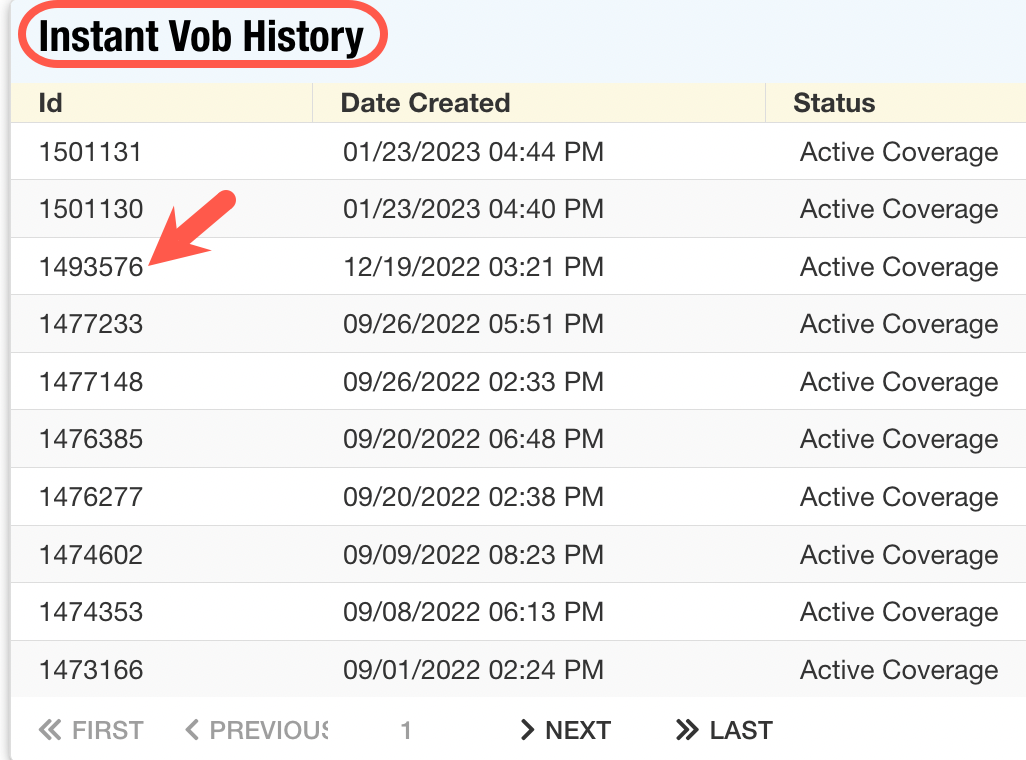
Task: Select the 09/08/2022 06:13 PM row
Action: pos(473,612)
